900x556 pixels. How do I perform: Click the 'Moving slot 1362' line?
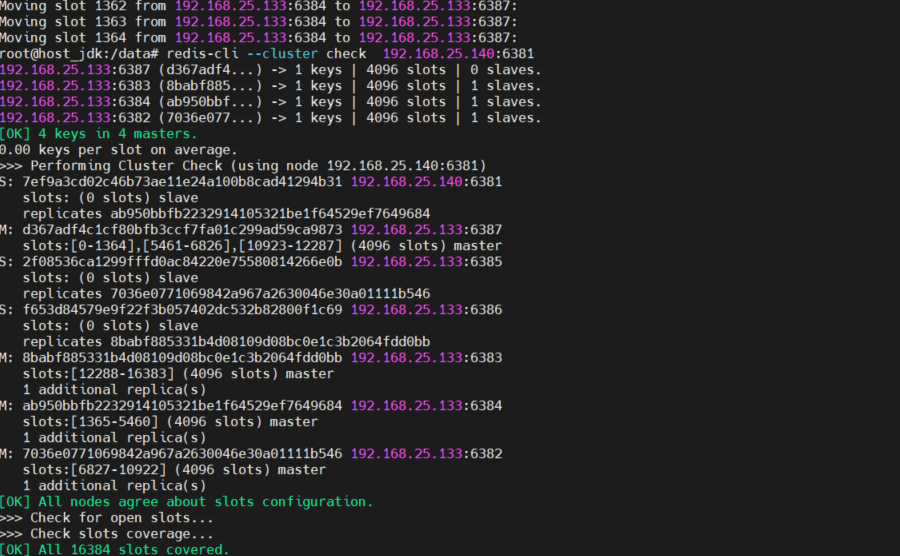point(259,6)
